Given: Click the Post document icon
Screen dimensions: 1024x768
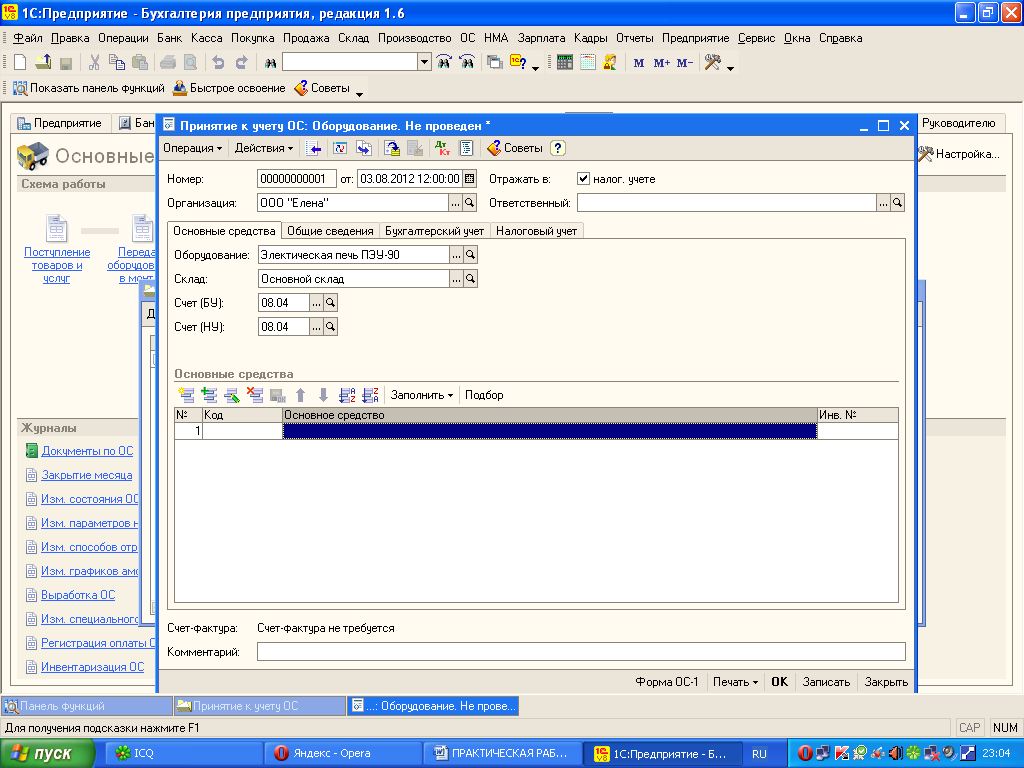Looking at the screenshot, I should click(x=392, y=148).
